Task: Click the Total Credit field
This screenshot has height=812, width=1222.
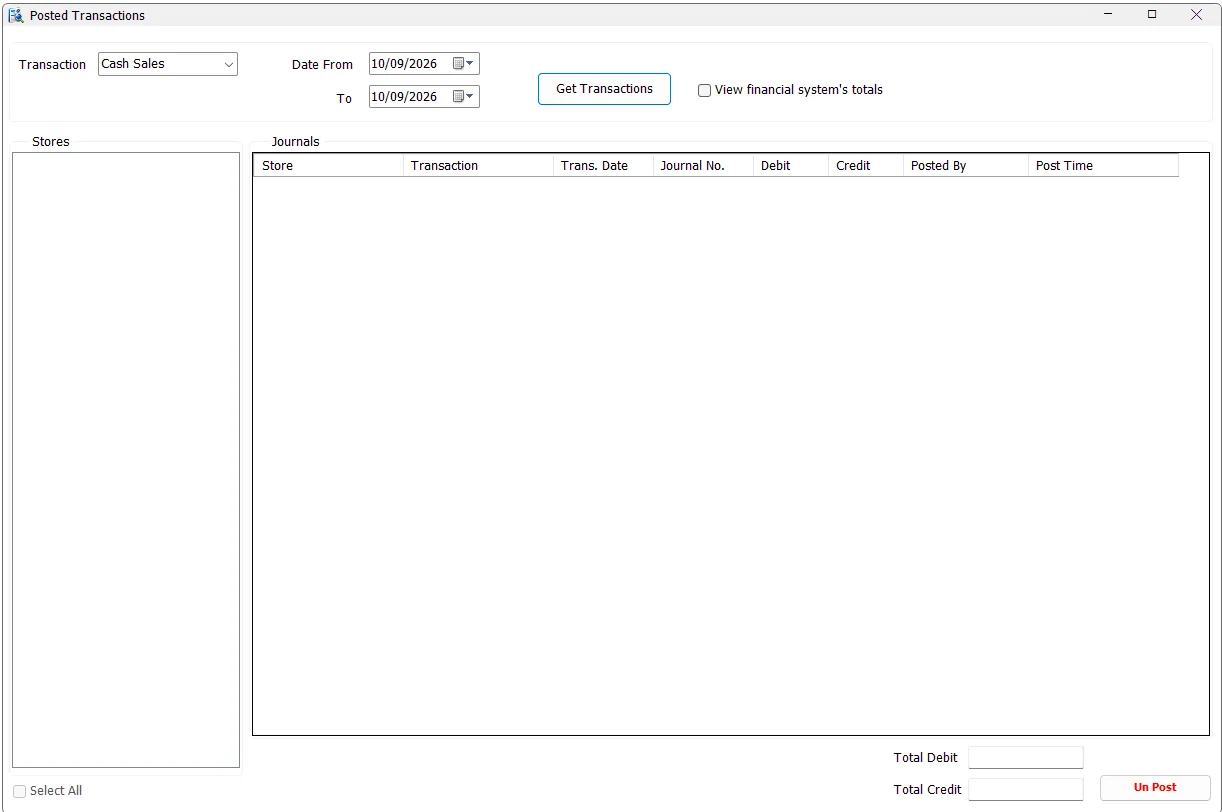Action: (x=1025, y=790)
